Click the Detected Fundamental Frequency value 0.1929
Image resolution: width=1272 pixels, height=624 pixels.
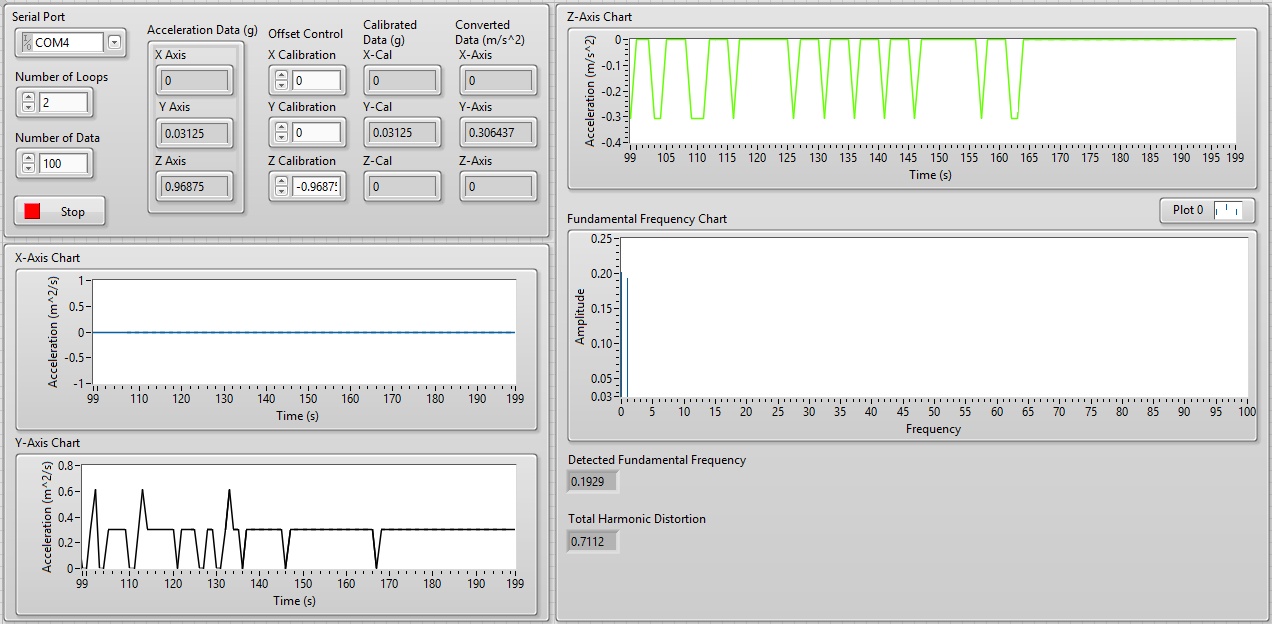click(593, 482)
